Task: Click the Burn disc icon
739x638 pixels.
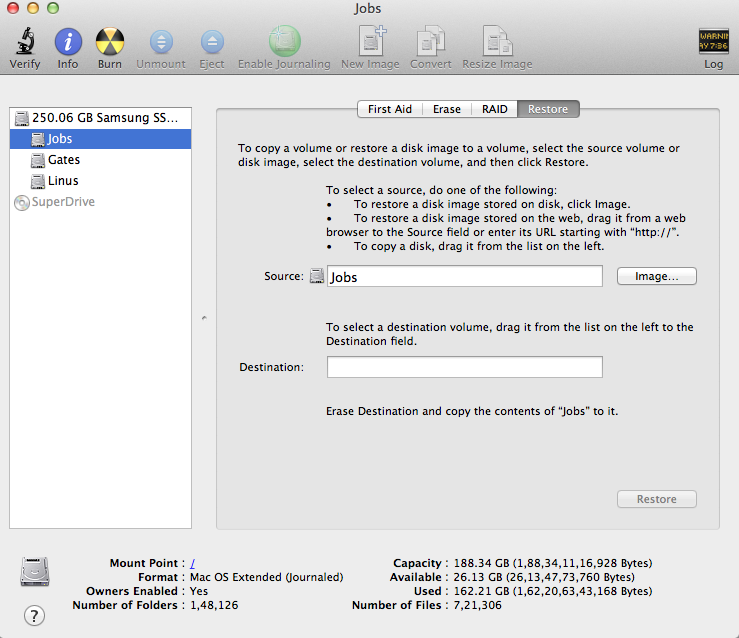Action: (110, 41)
